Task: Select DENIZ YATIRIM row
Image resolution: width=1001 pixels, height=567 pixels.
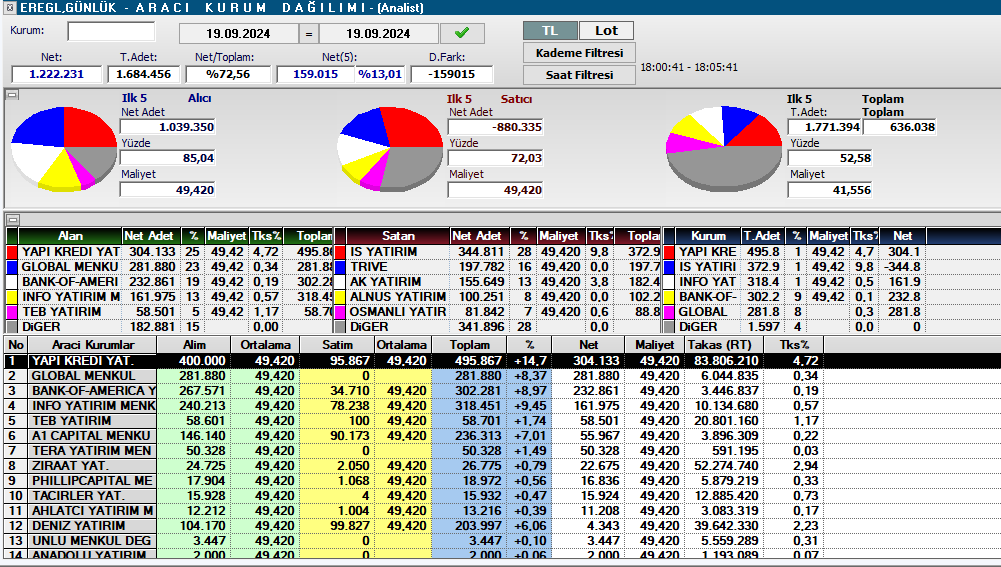Action: pos(502,525)
